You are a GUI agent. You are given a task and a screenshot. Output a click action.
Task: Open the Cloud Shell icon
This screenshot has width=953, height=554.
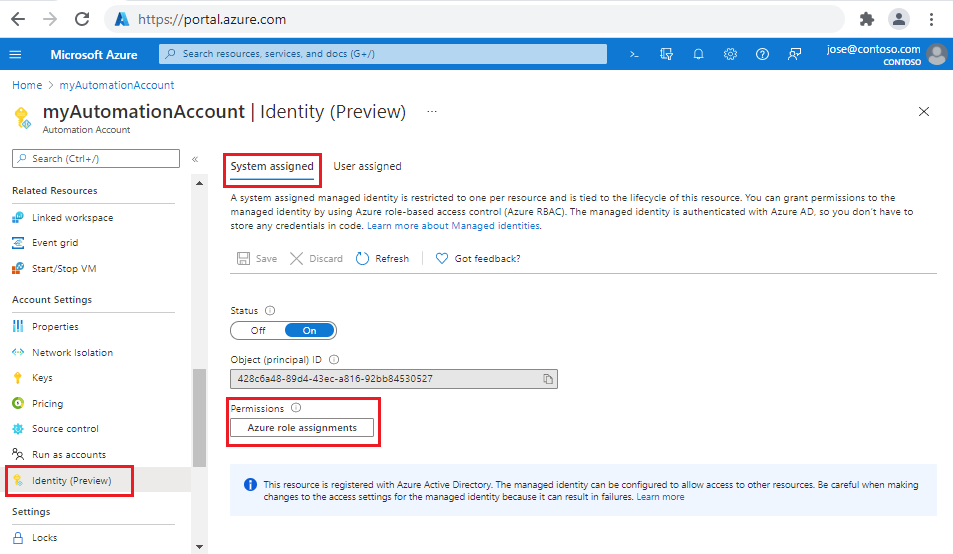633,54
